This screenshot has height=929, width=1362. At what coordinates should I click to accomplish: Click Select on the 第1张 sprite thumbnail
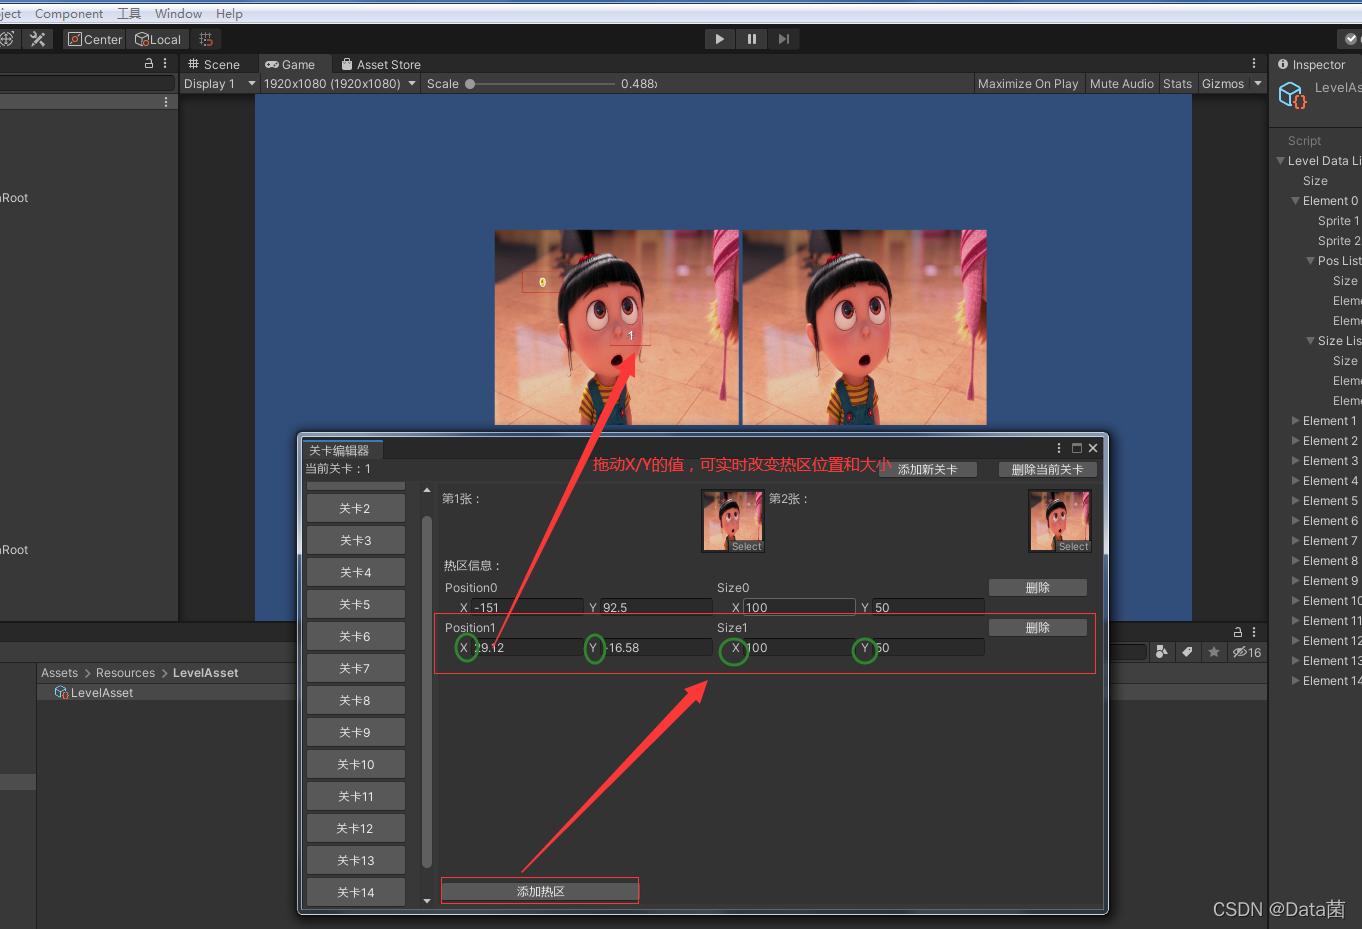(x=747, y=547)
